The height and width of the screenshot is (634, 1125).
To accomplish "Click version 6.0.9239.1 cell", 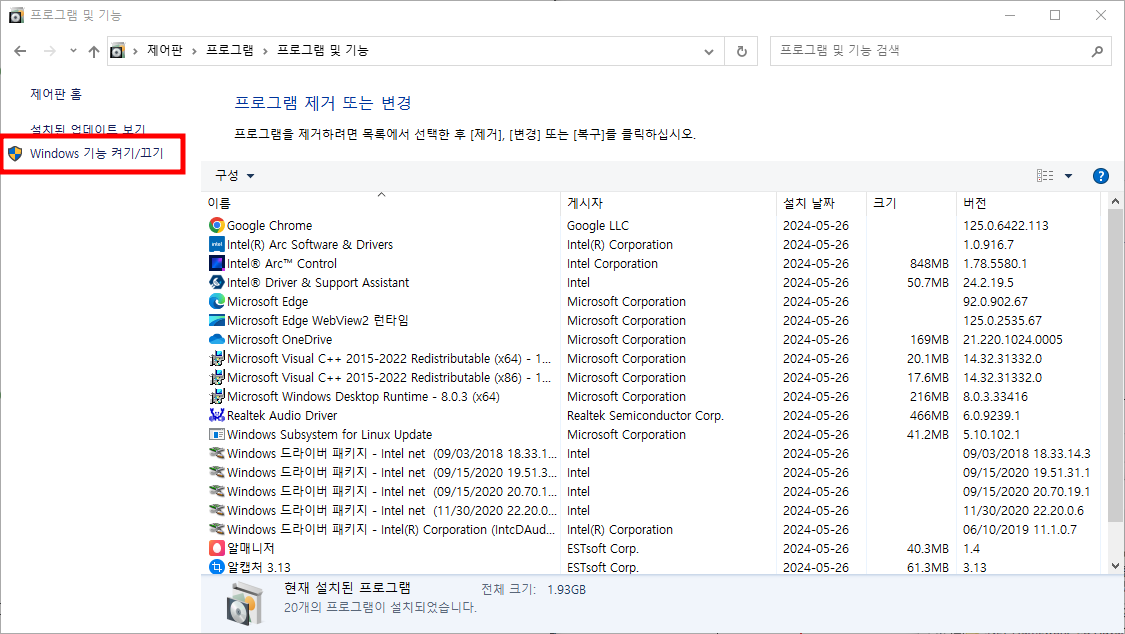I will 991,415.
